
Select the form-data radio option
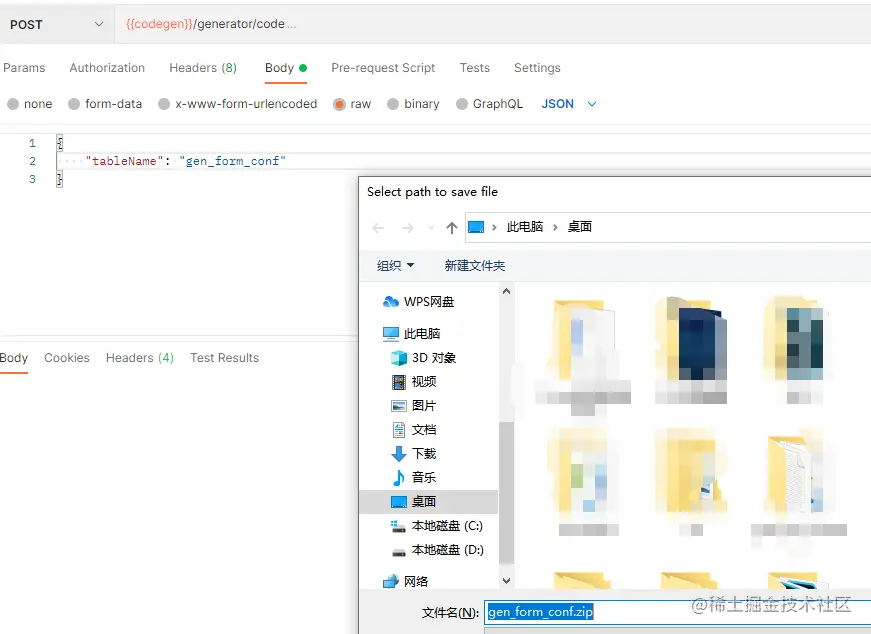tap(74, 104)
